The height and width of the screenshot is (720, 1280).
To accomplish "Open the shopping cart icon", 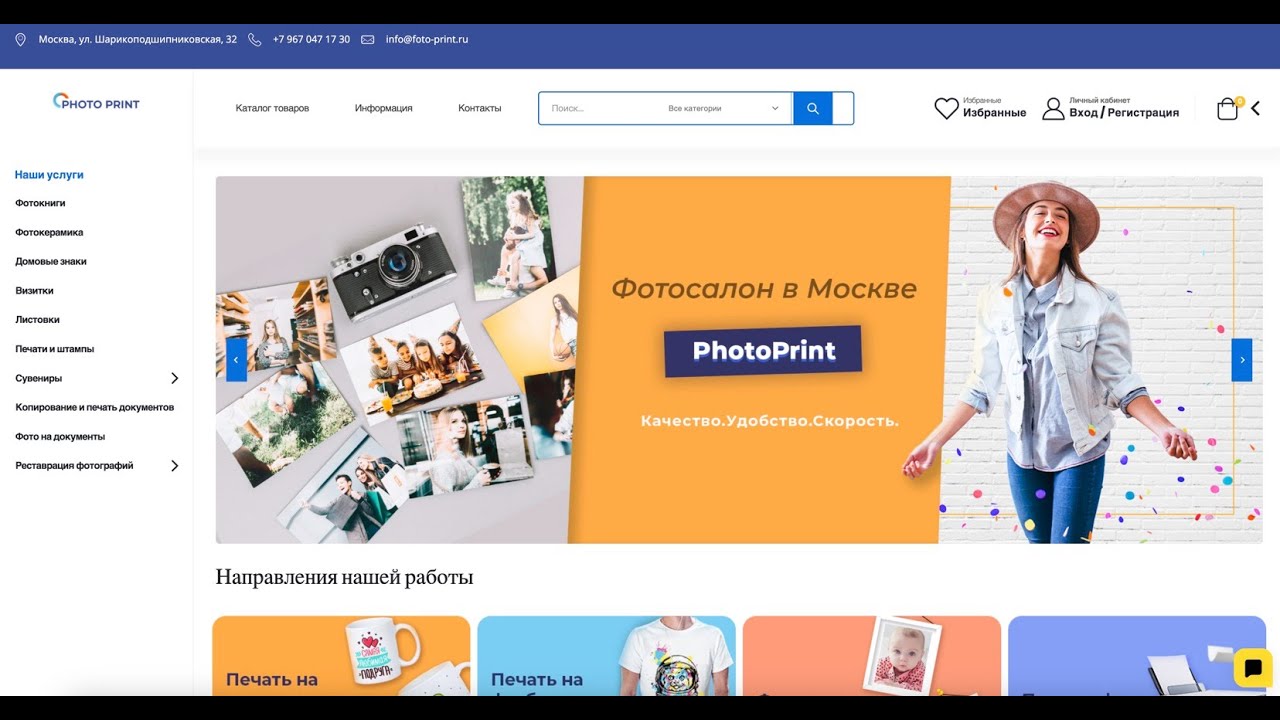I will pos(1228,108).
